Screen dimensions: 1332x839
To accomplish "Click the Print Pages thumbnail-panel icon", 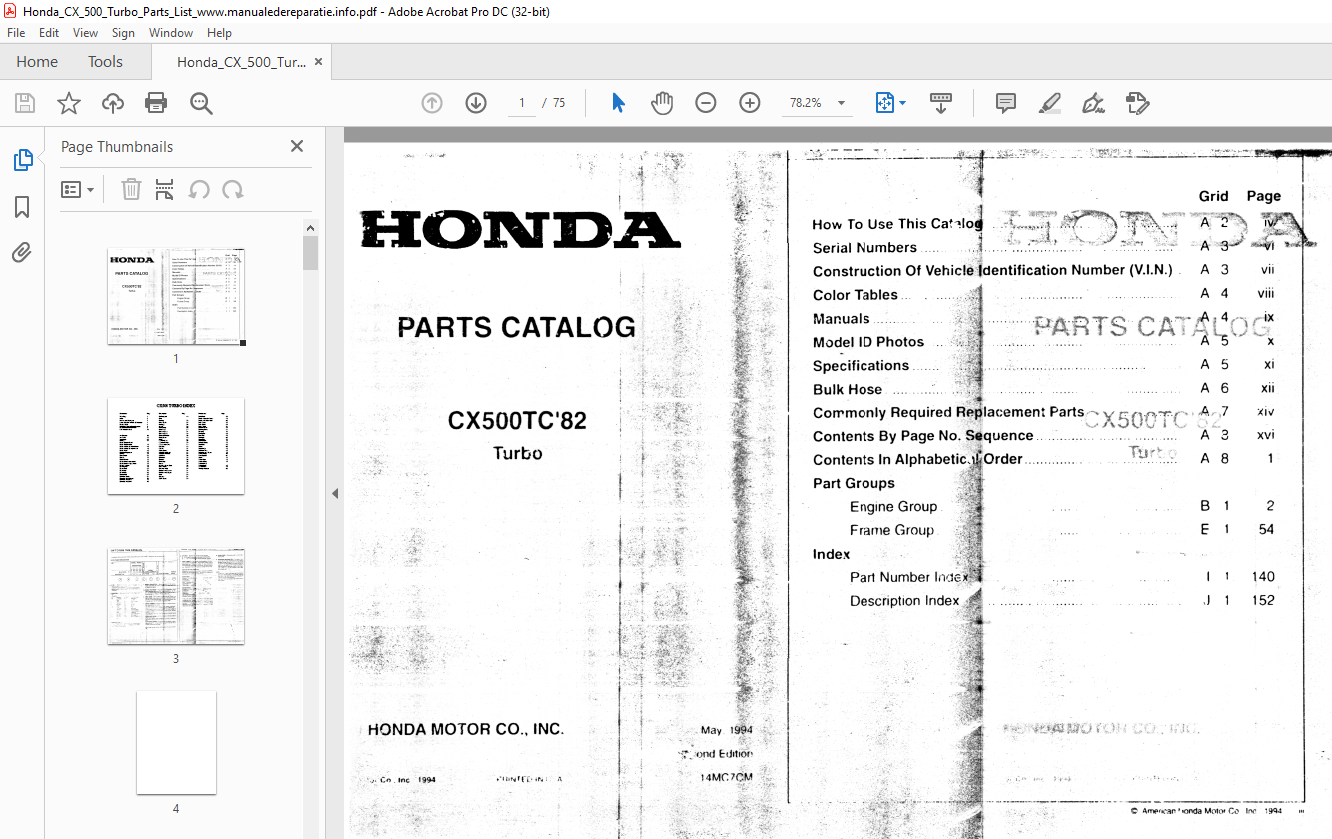I will click(x=165, y=189).
